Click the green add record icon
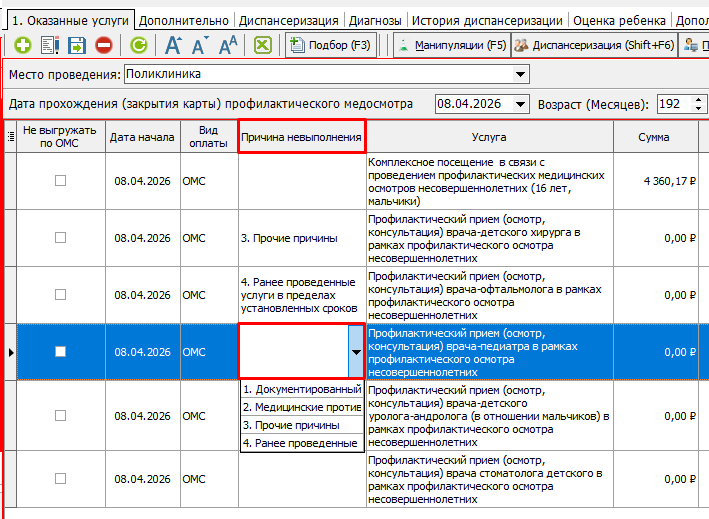The width and height of the screenshot is (709, 519). (22, 45)
